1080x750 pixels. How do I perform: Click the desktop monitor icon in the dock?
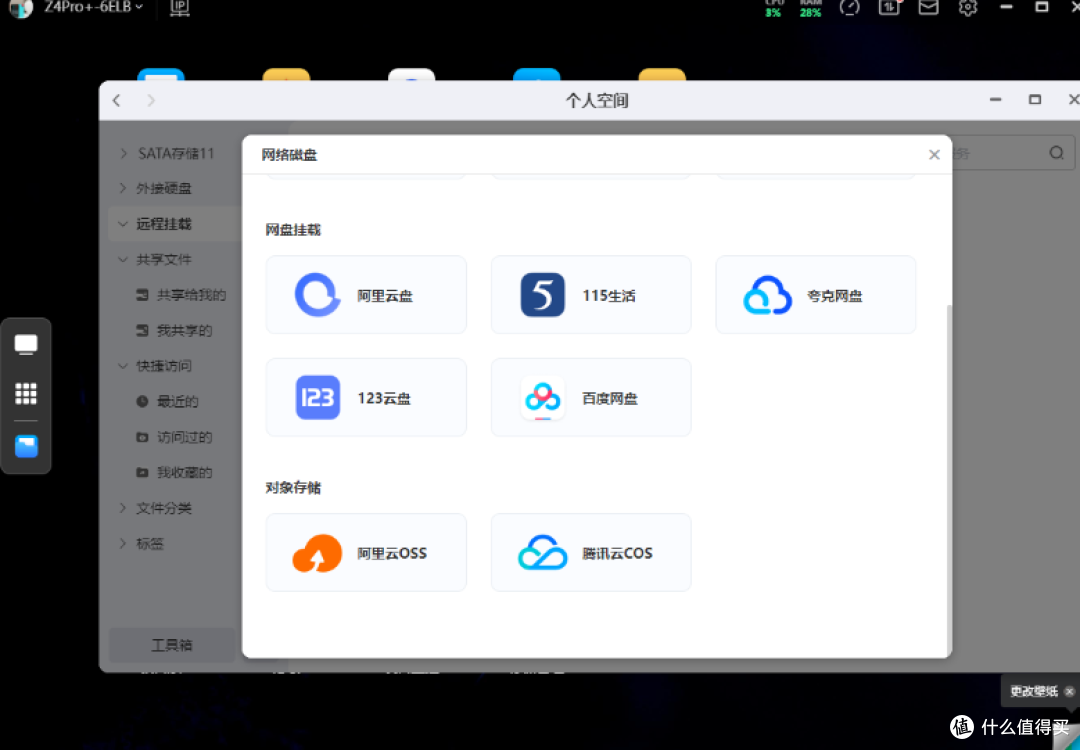(26, 344)
